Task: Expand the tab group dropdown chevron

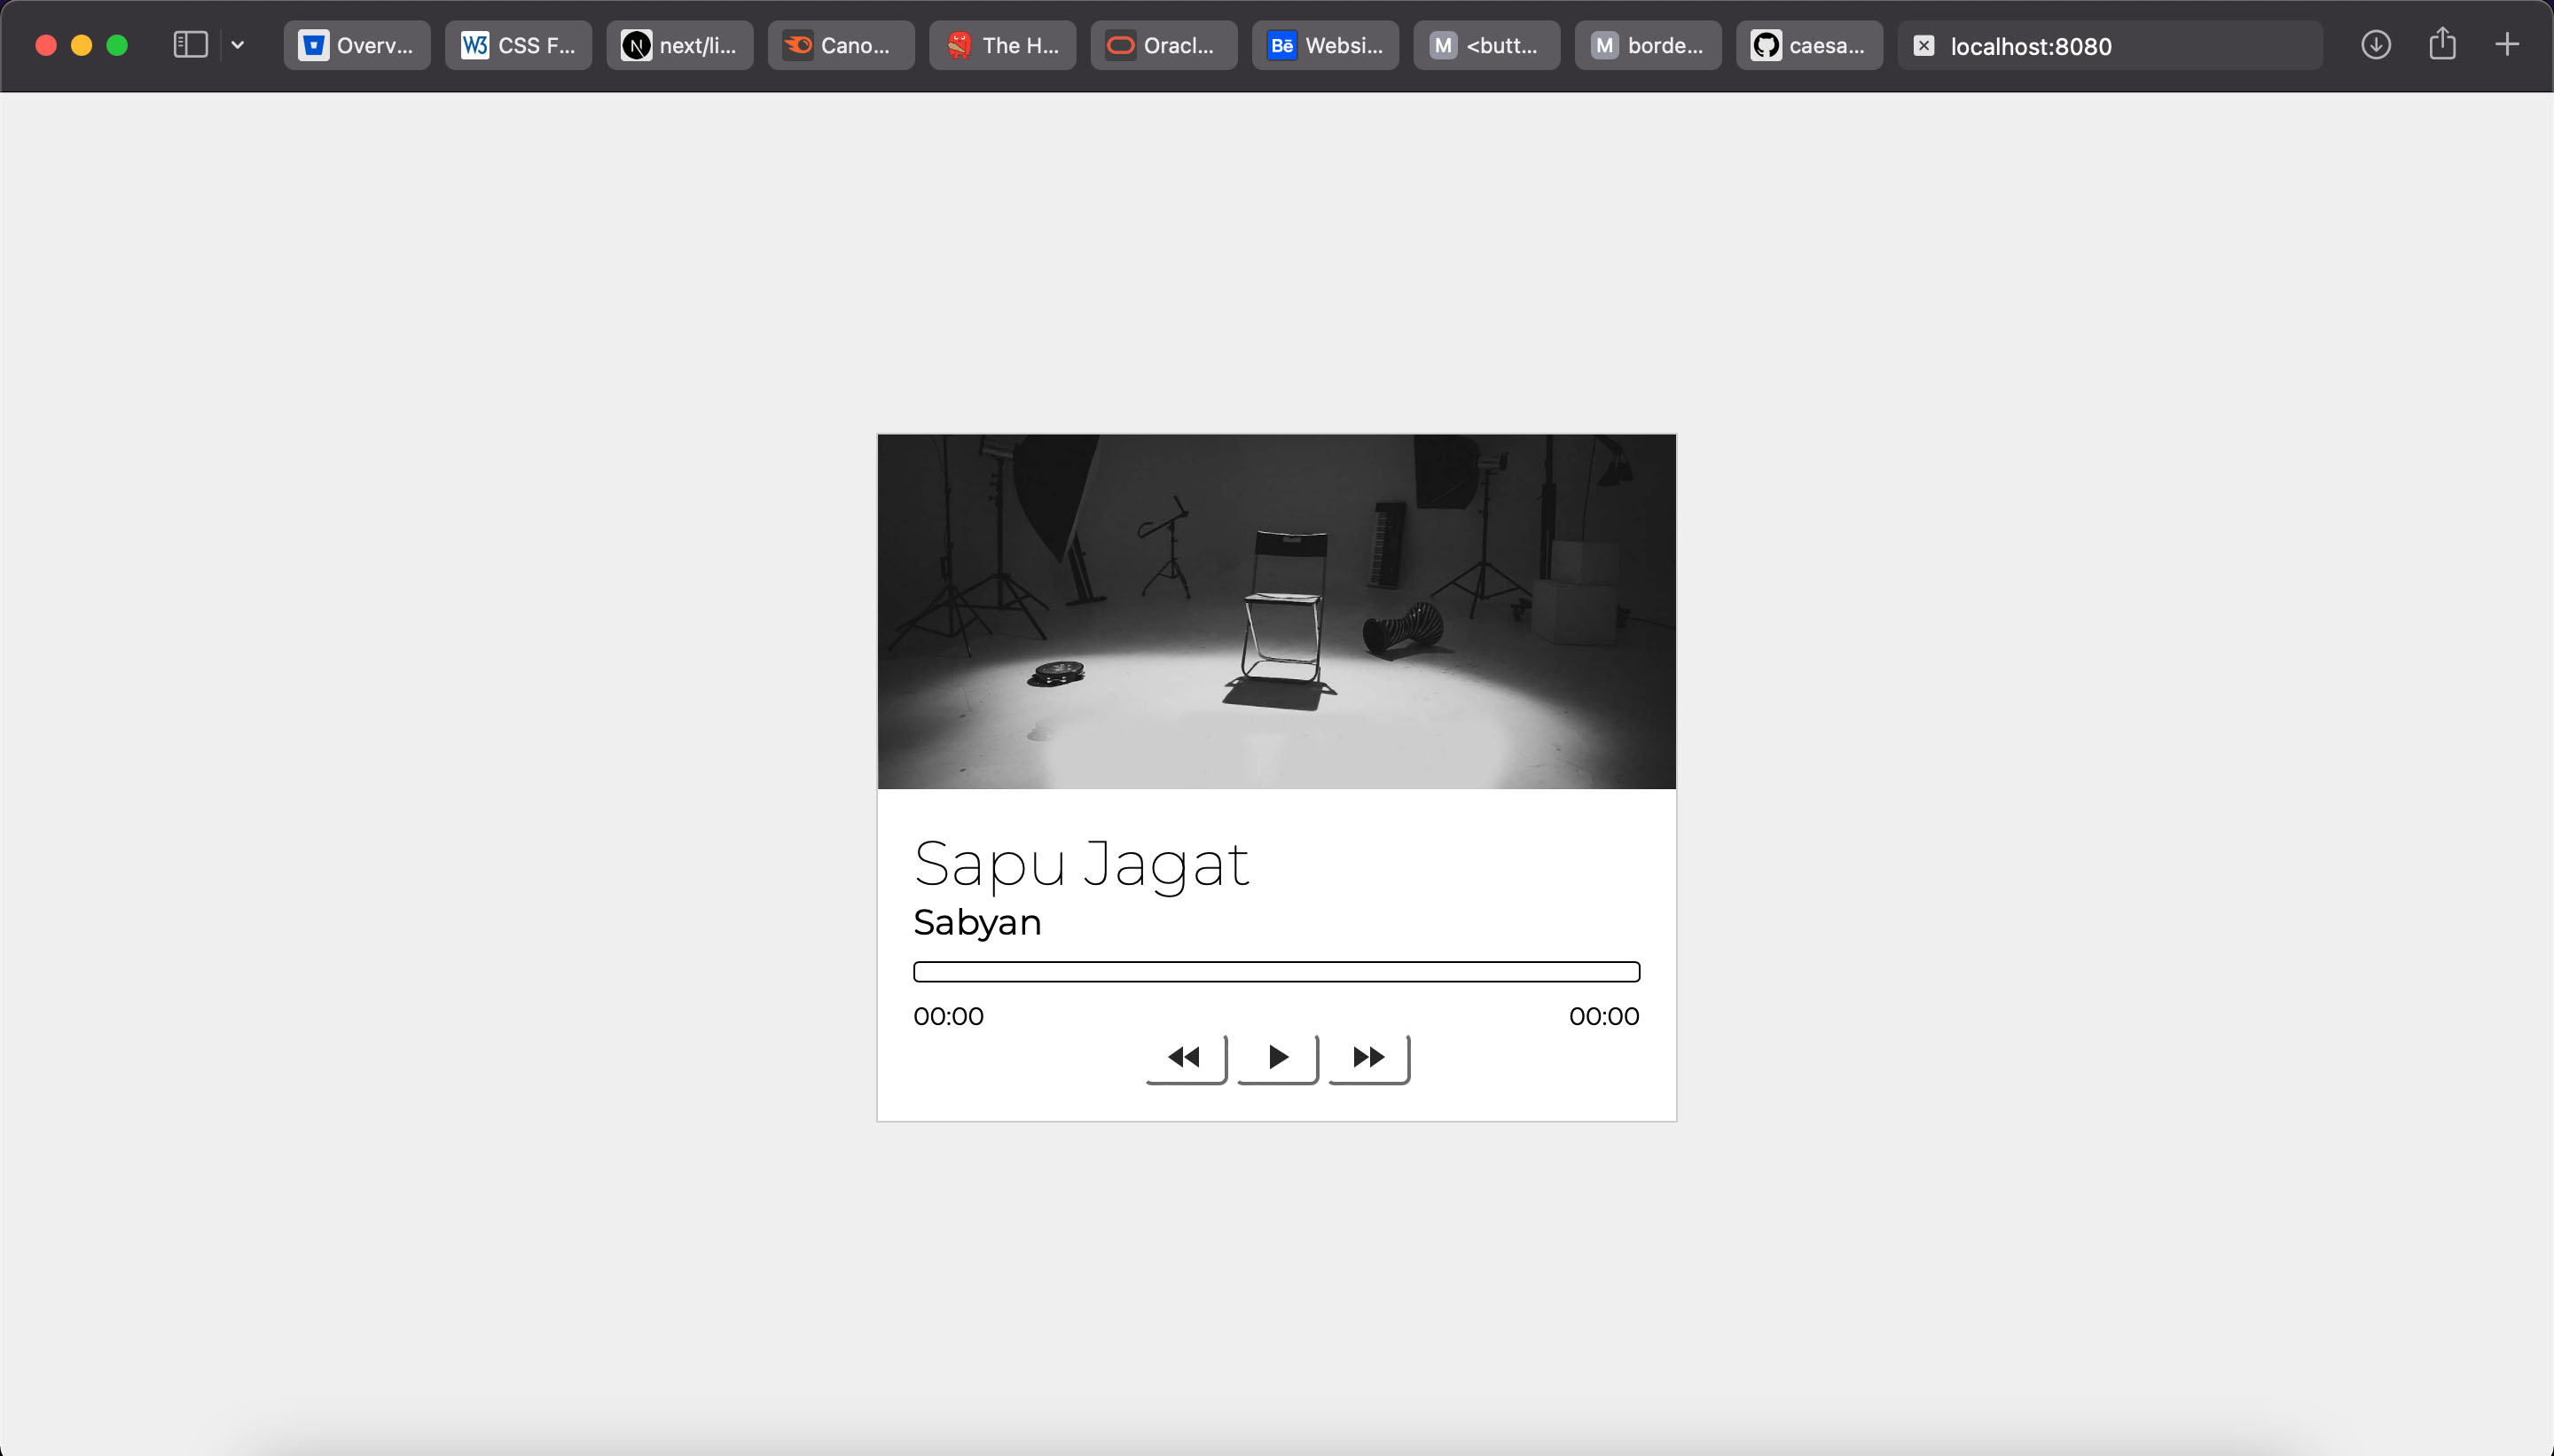Action: (x=238, y=45)
